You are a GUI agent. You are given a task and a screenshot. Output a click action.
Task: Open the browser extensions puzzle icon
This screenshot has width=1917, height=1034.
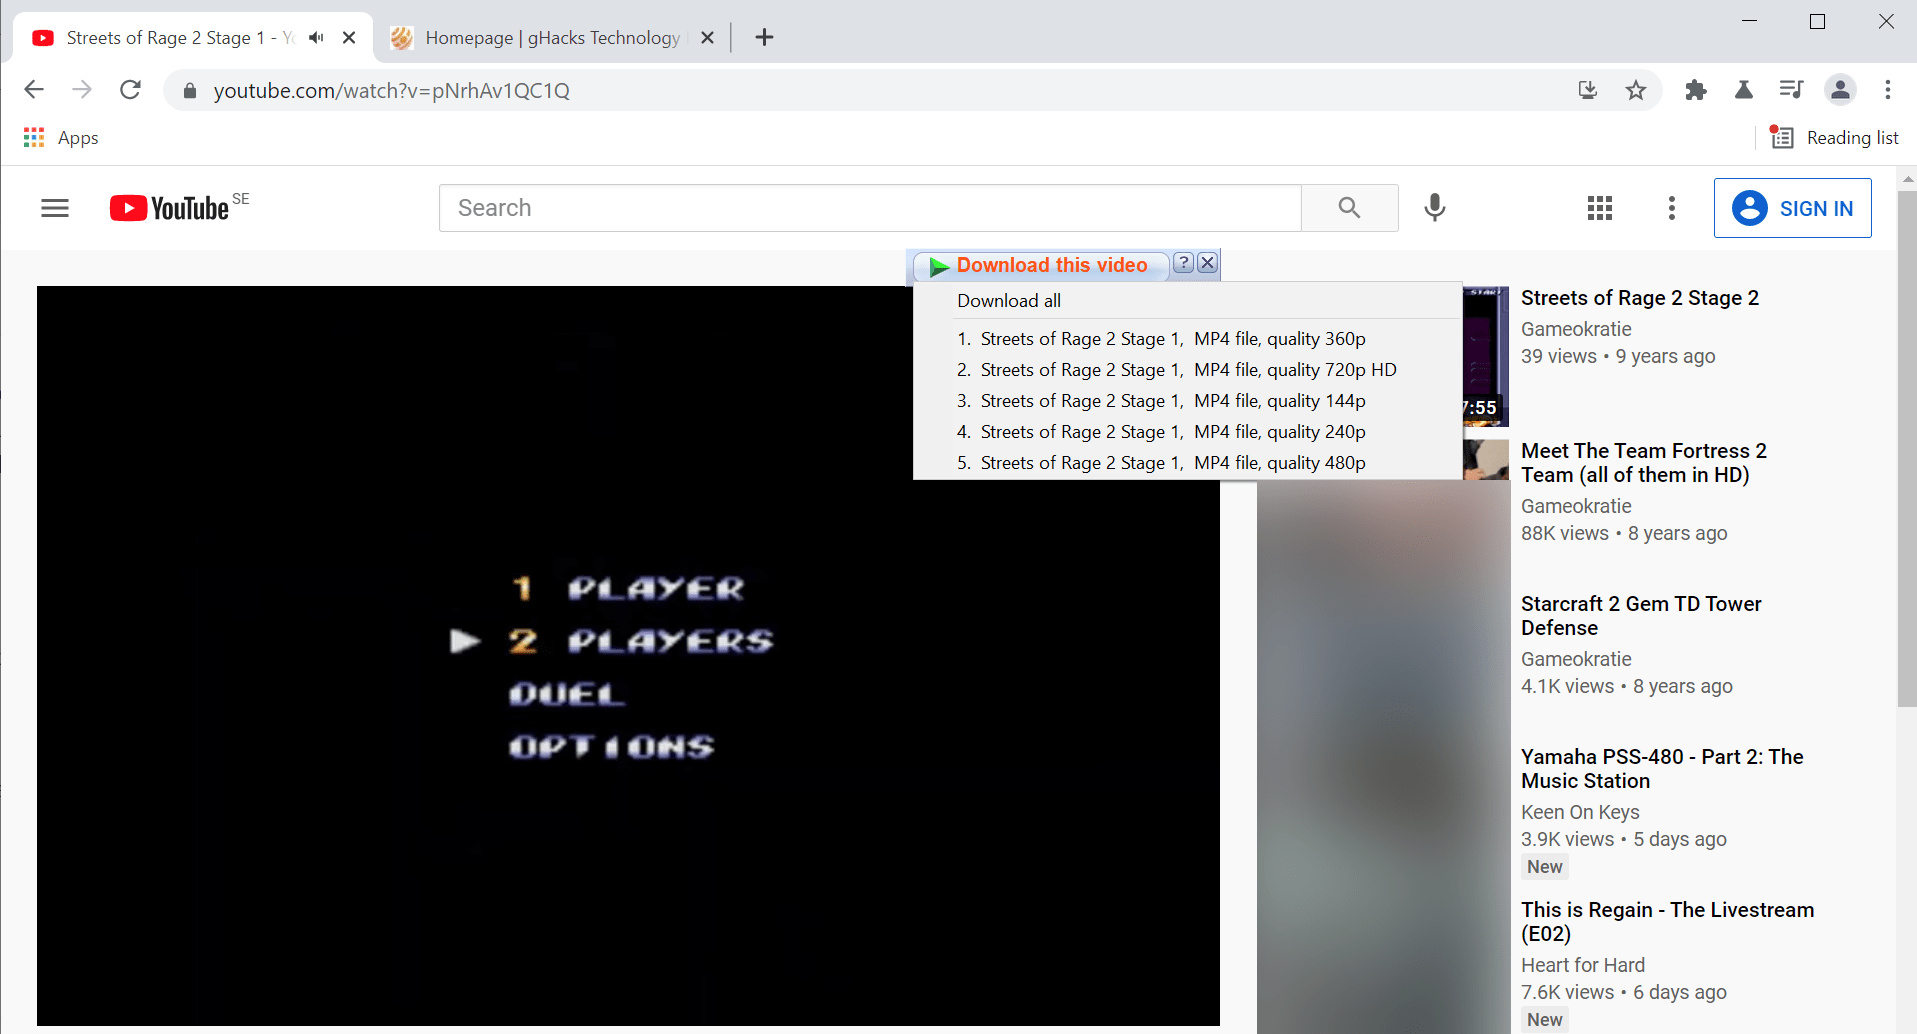[x=1695, y=90]
